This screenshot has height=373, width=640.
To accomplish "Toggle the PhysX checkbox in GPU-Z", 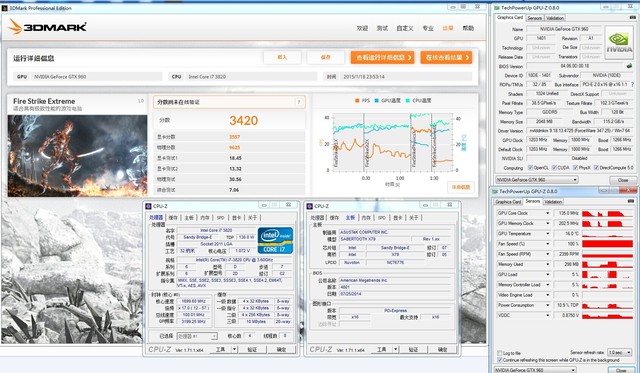I will click(x=575, y=168).
